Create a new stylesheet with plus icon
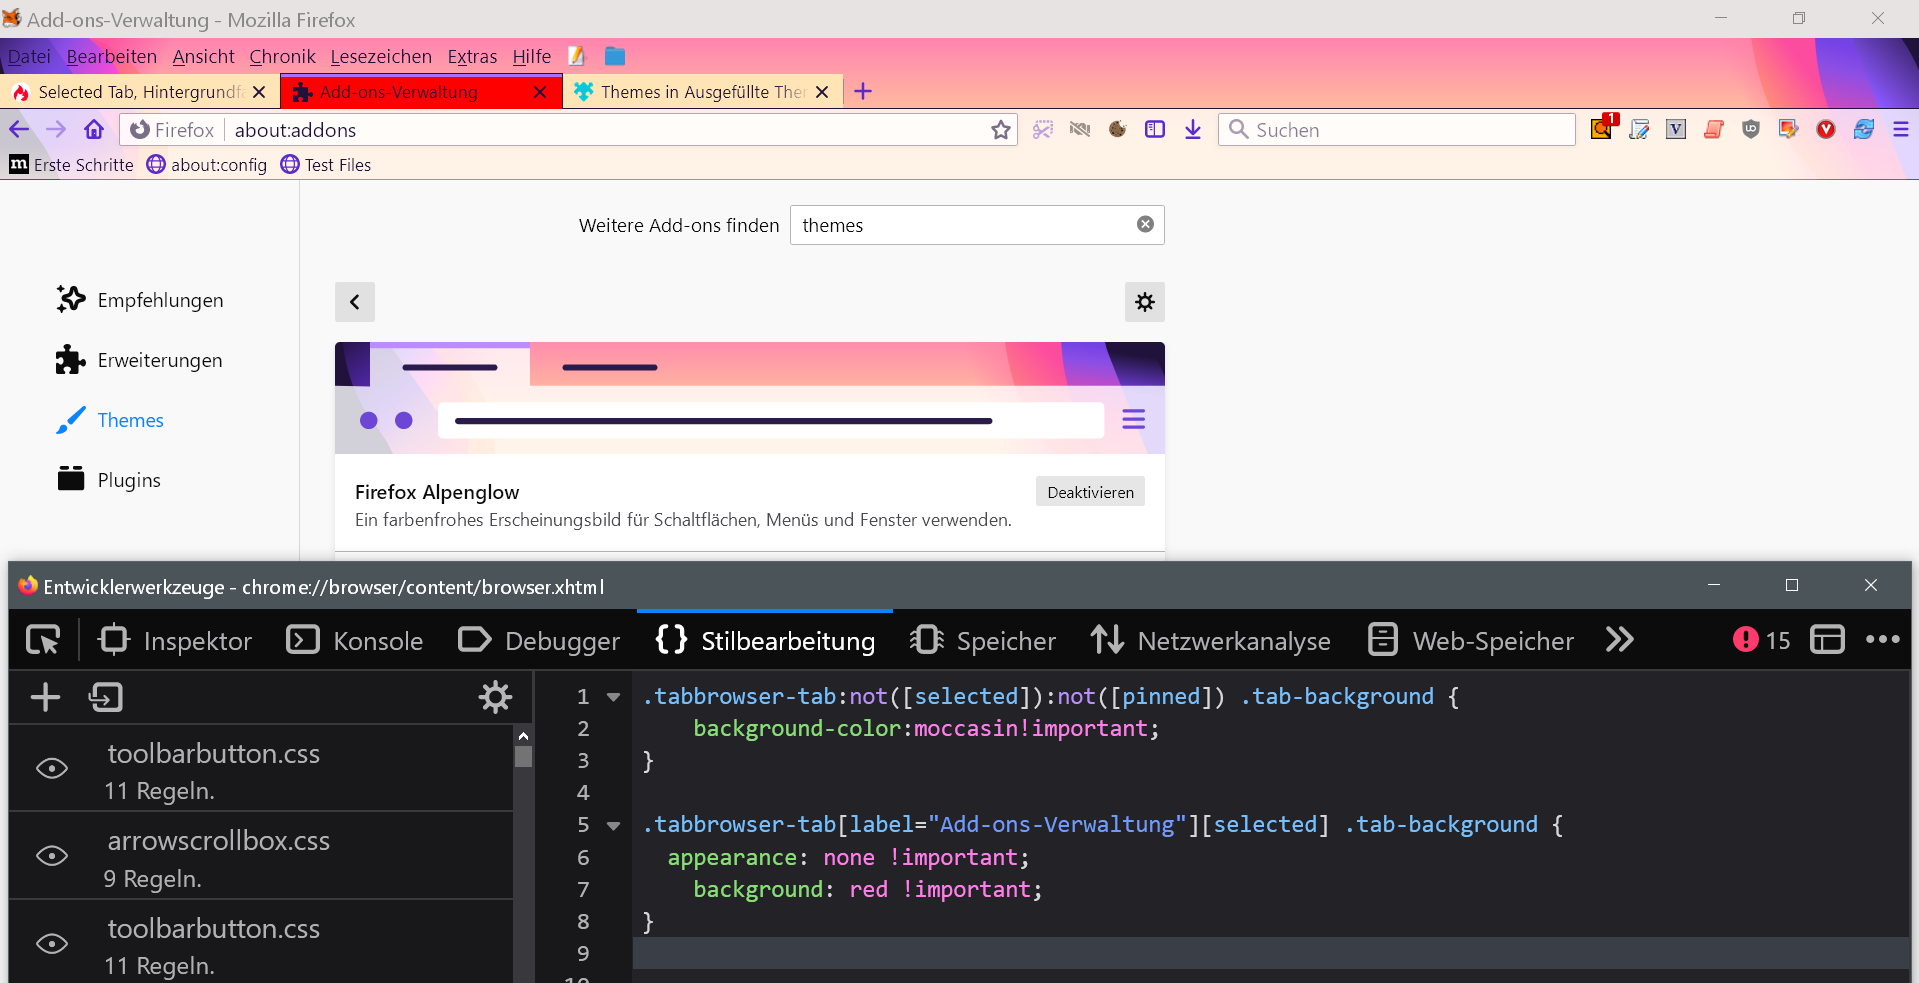 tap(45, 697)
